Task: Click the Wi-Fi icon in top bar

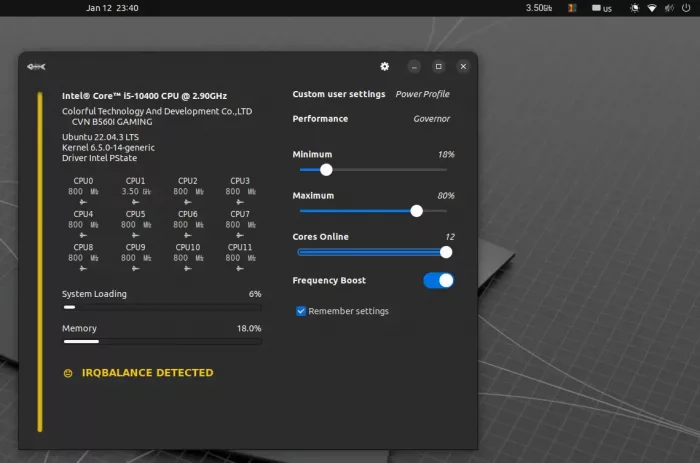Action: click(652, 8)
